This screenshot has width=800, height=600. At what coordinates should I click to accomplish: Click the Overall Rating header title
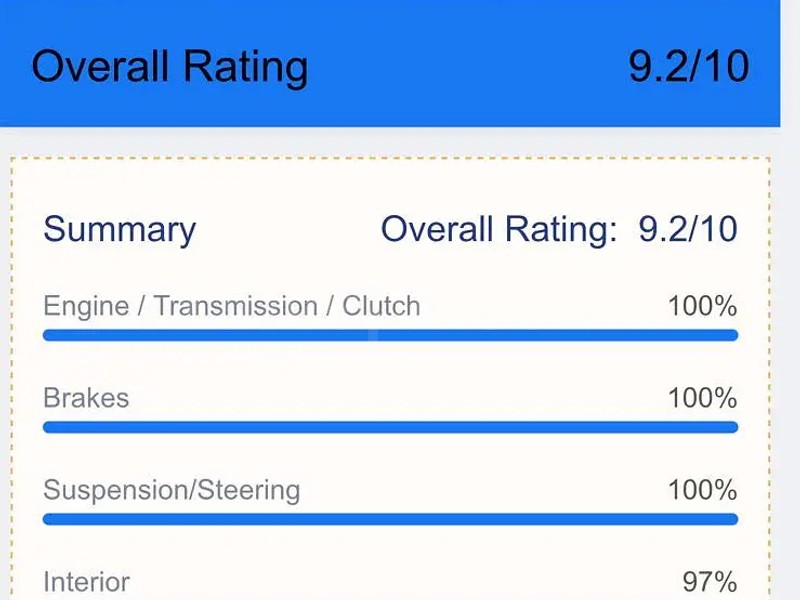(170, 67)
